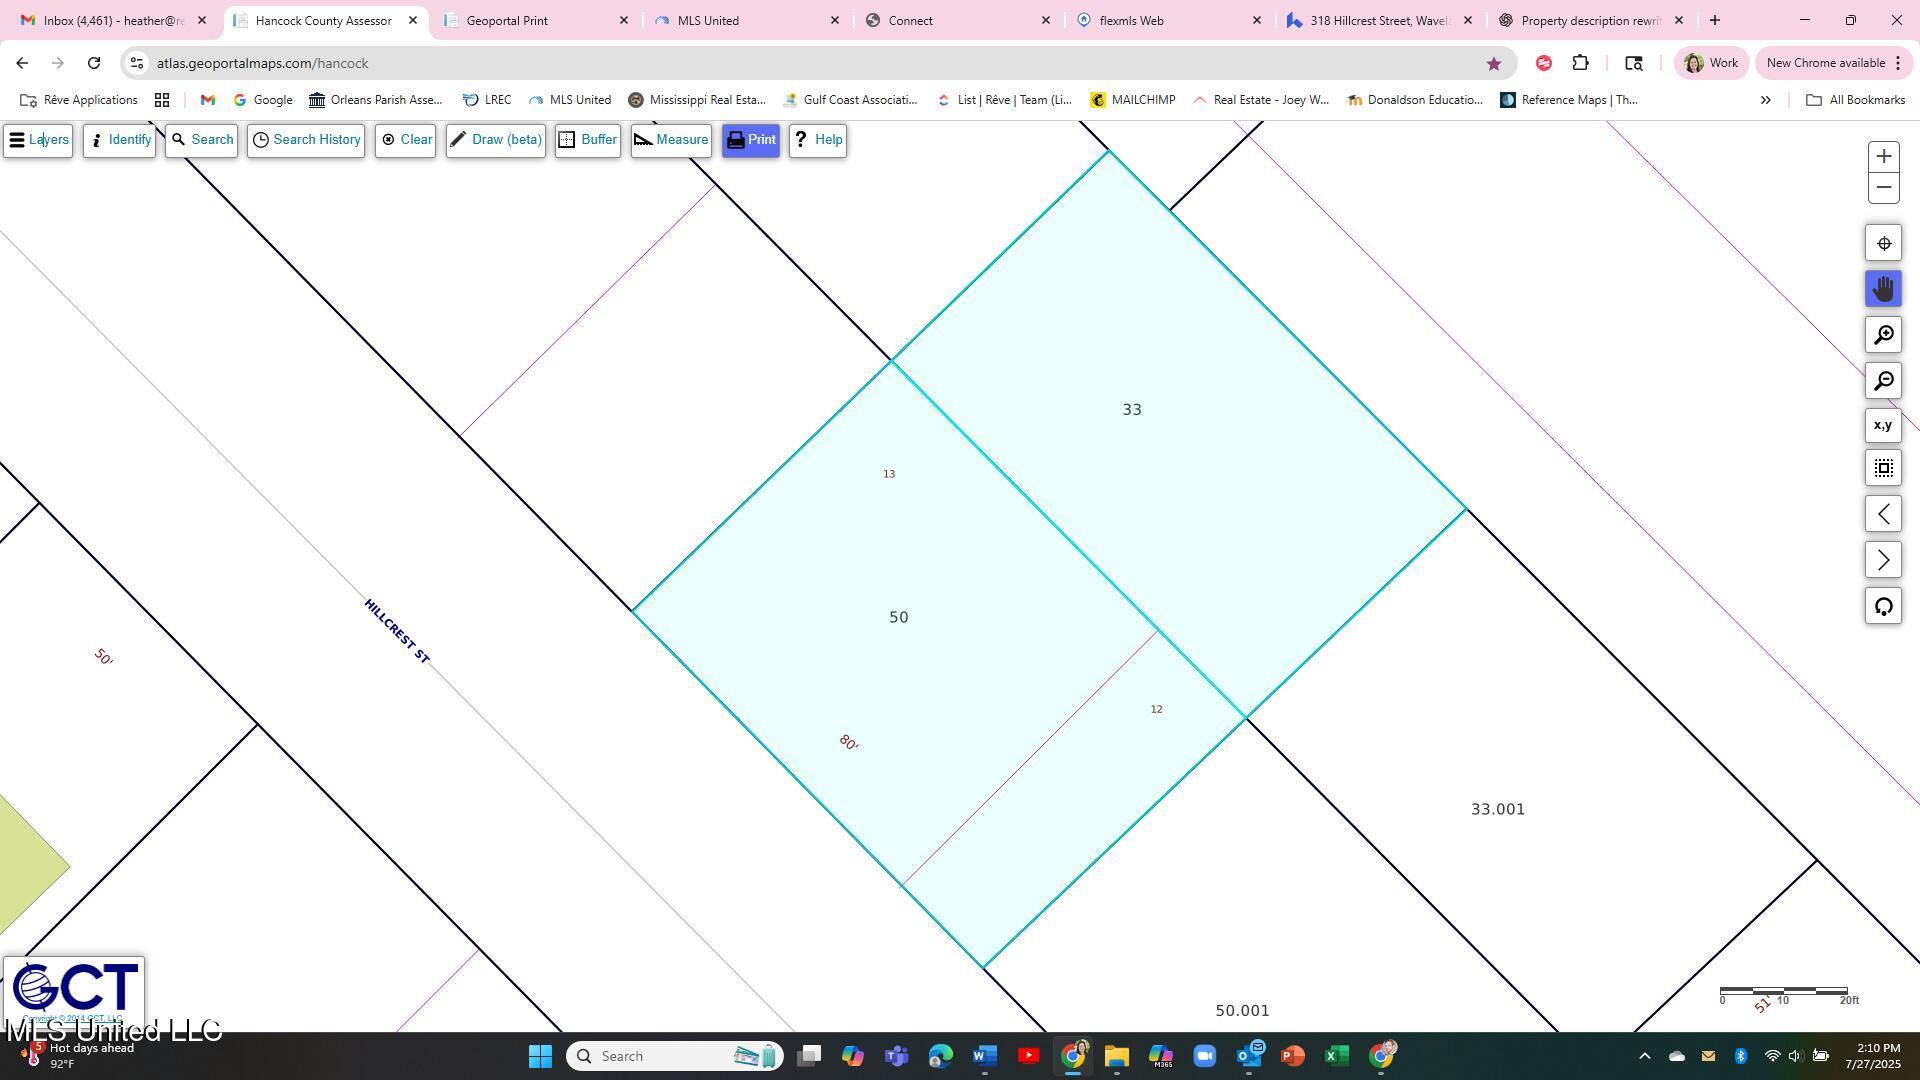1920x1080 pixels.
Task: Expand the hidden bookmarks chevron
Action: pos(1765,100)
